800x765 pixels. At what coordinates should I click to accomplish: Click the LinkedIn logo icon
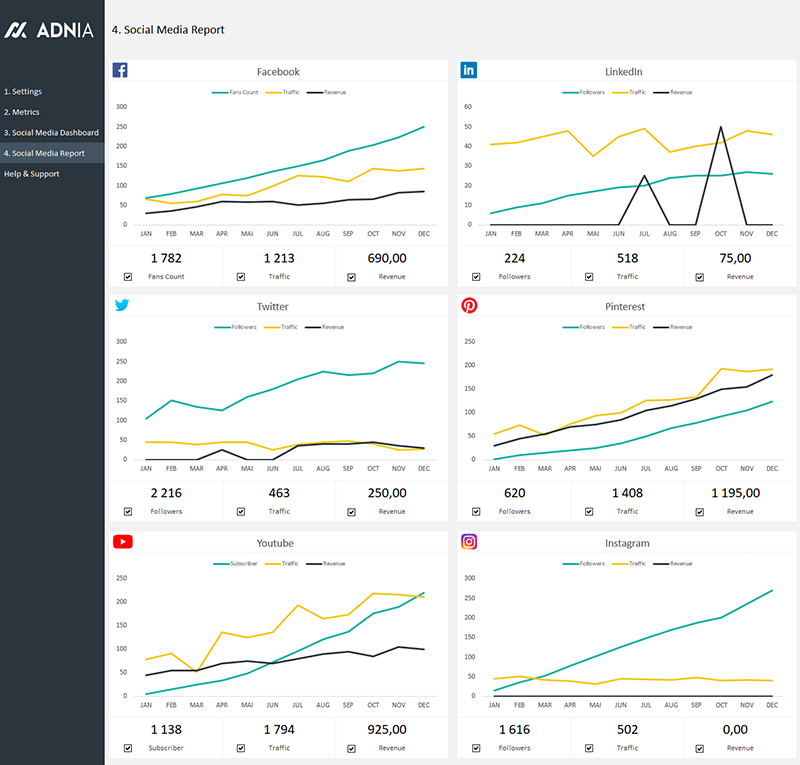tap(468, 71)
